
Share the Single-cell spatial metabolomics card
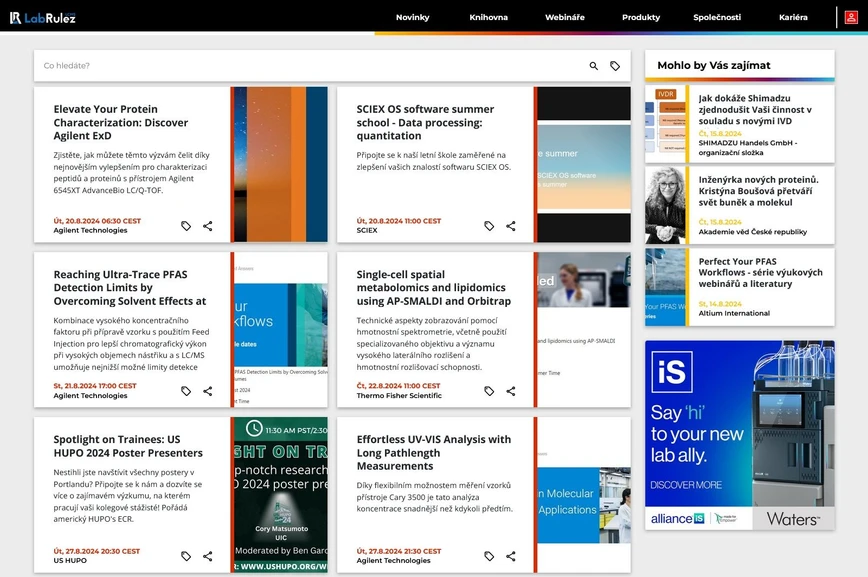point(510,391)
